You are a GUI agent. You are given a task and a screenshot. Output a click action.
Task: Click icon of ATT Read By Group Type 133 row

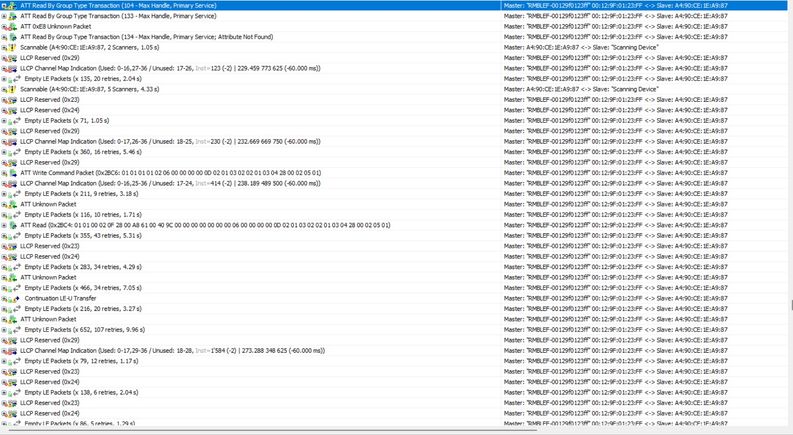coord(12,16)
